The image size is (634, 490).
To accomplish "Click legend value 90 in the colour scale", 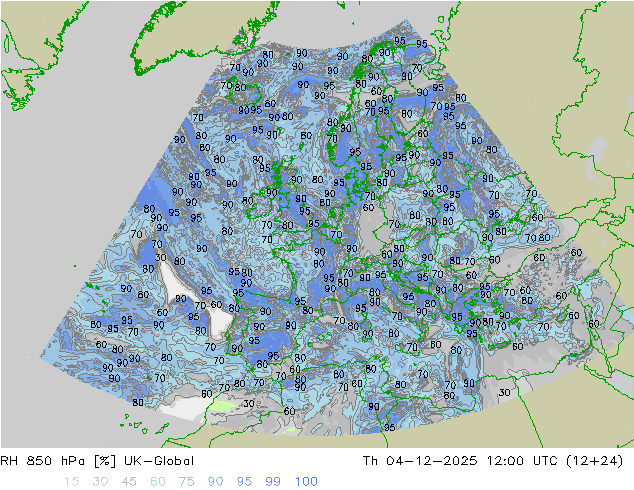I will click(216, 482).
